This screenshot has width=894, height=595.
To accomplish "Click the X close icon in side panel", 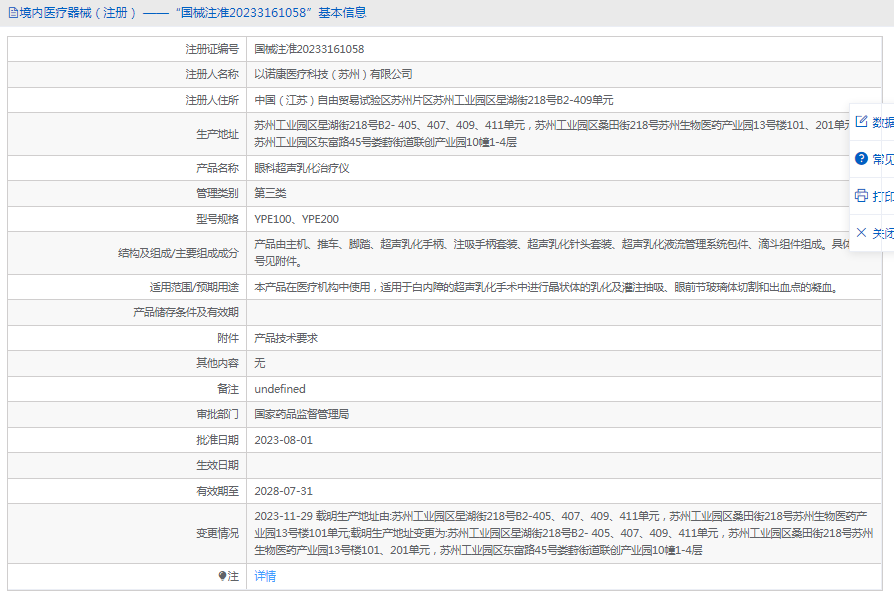I will click(x=861, y=233).
